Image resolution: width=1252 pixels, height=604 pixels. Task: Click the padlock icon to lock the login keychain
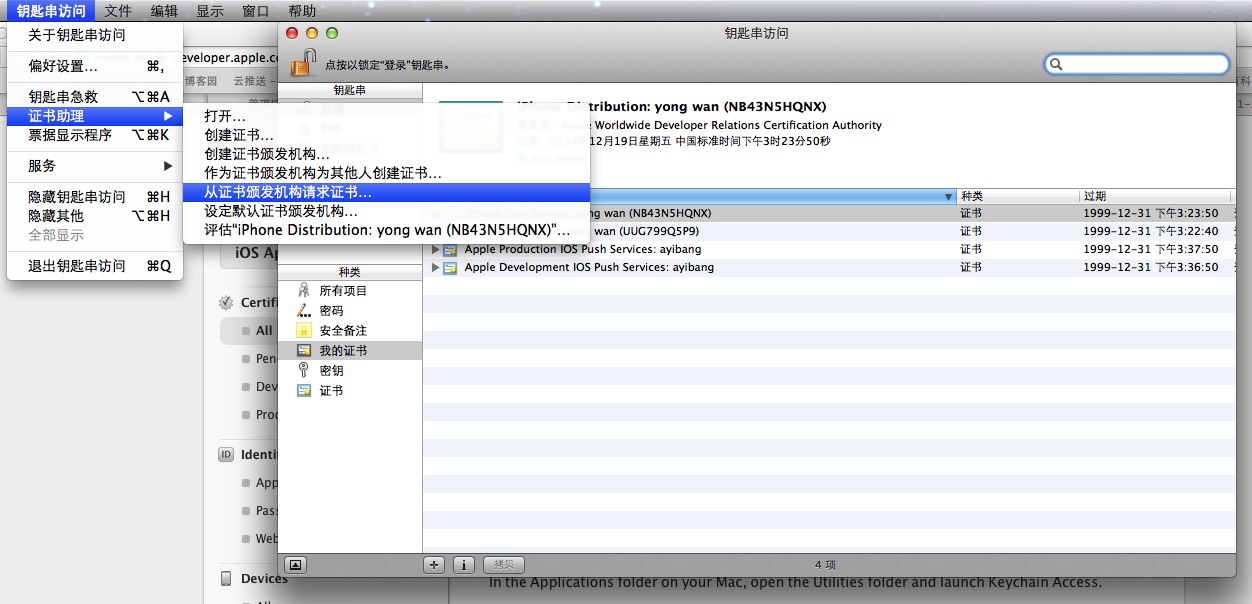(303, 63)
